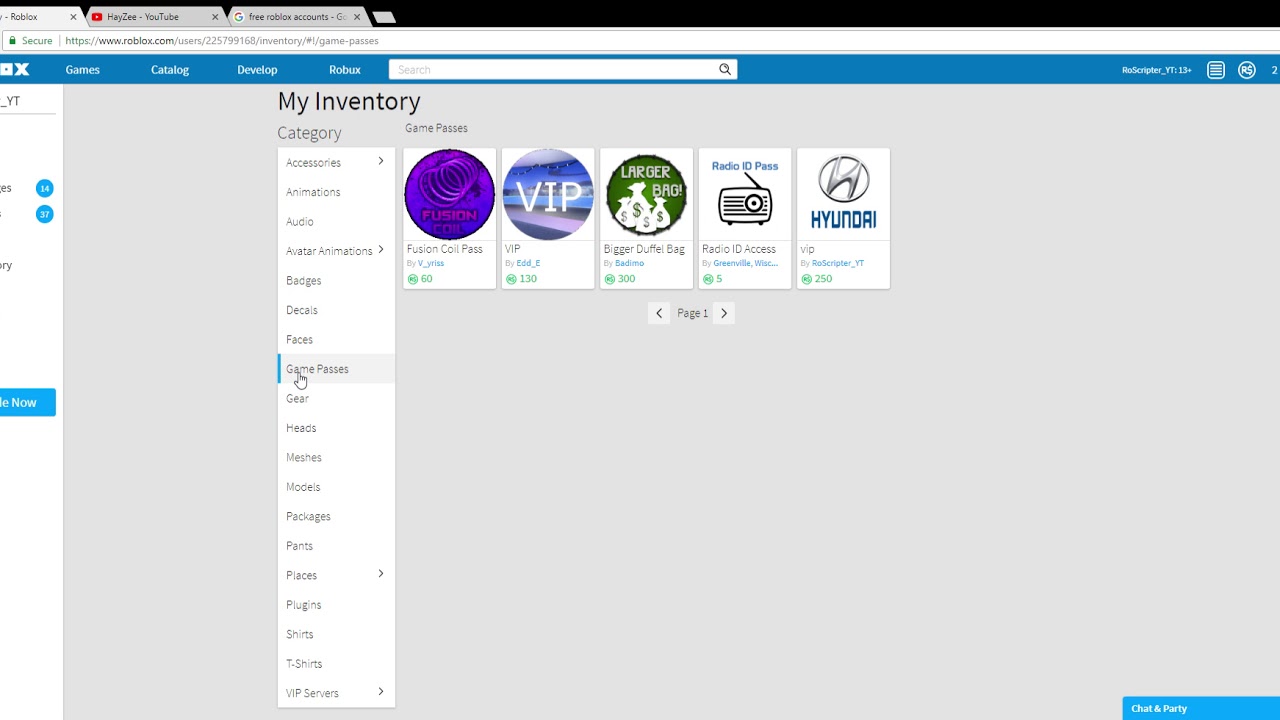
Task: Click the Bigger Duffel Bag title
Action: click(644, 249)
